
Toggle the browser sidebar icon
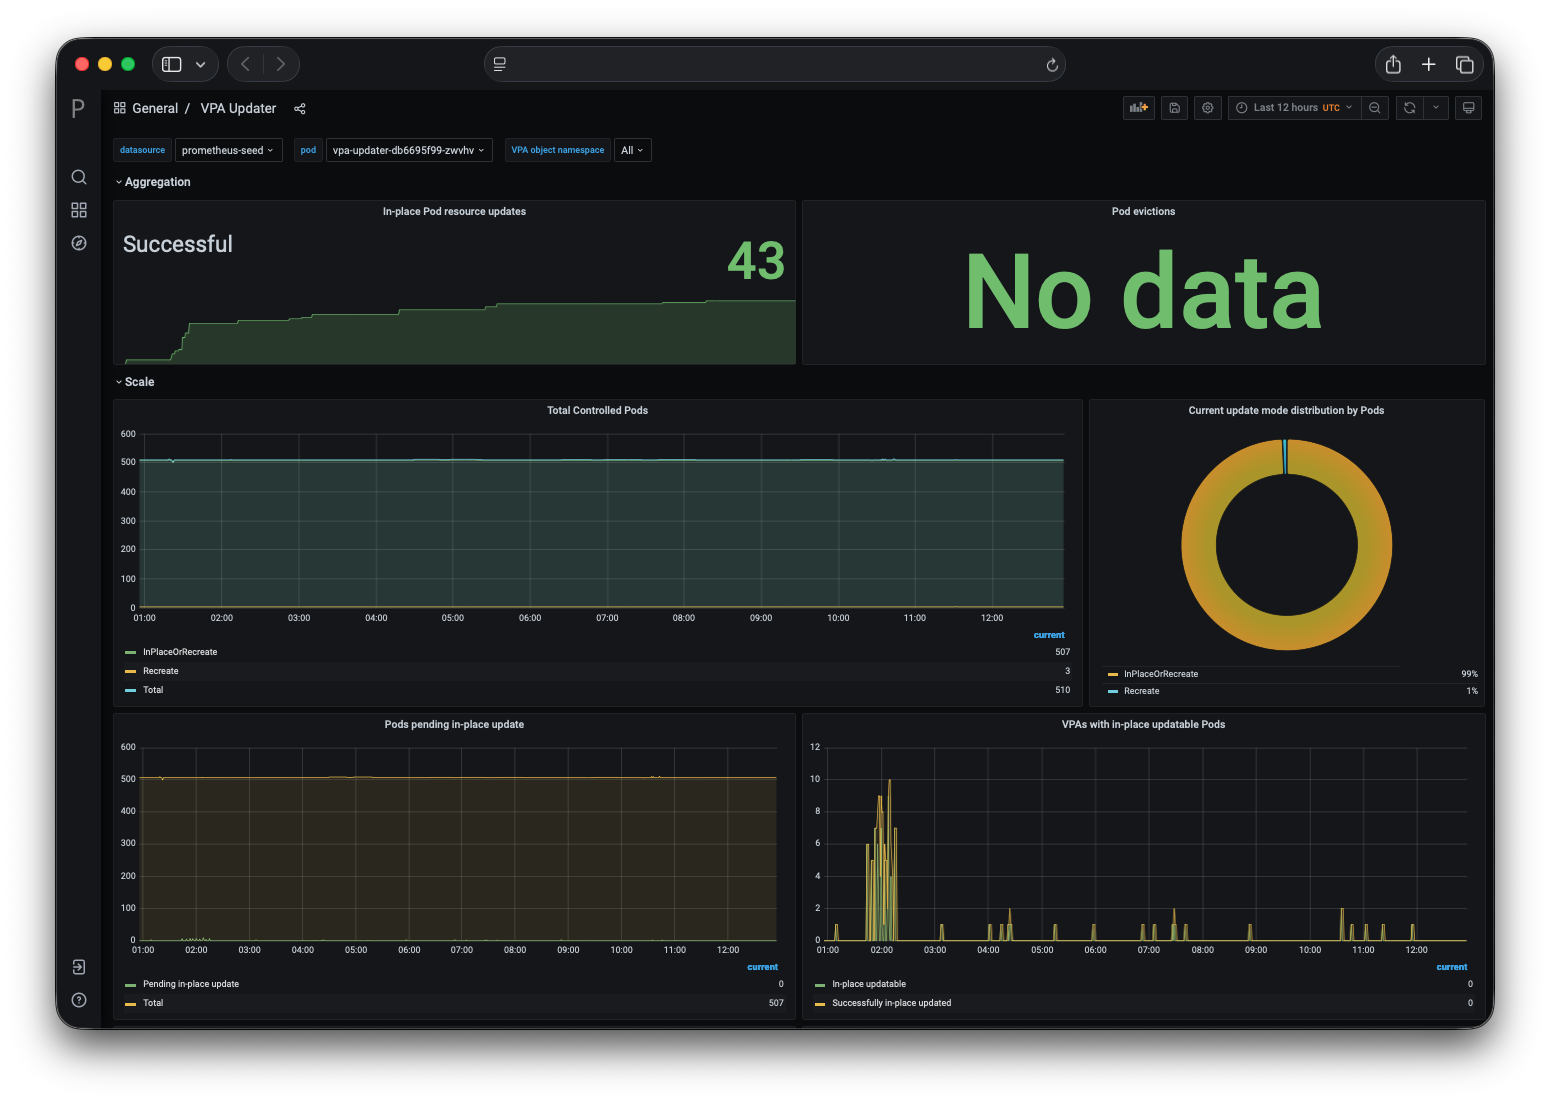(172, 64)
